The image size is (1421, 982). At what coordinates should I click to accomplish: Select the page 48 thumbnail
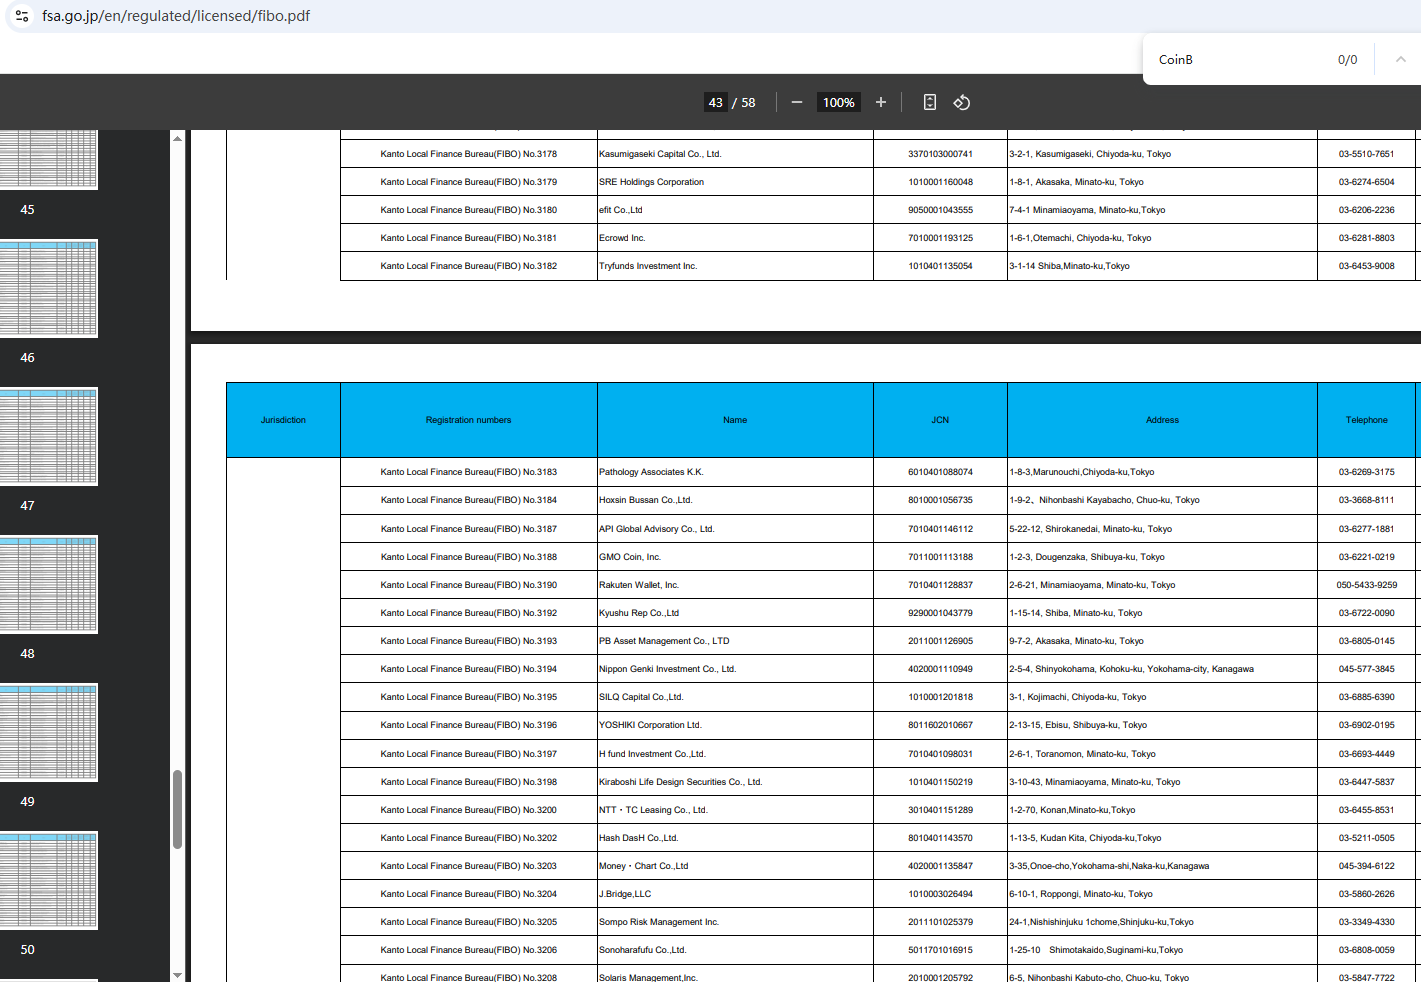49,585
